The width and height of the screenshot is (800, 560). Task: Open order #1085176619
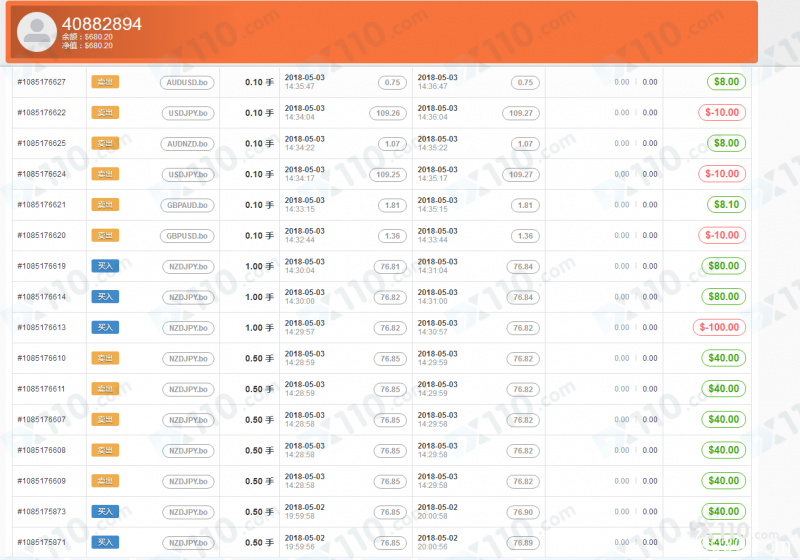pos(42,266)
